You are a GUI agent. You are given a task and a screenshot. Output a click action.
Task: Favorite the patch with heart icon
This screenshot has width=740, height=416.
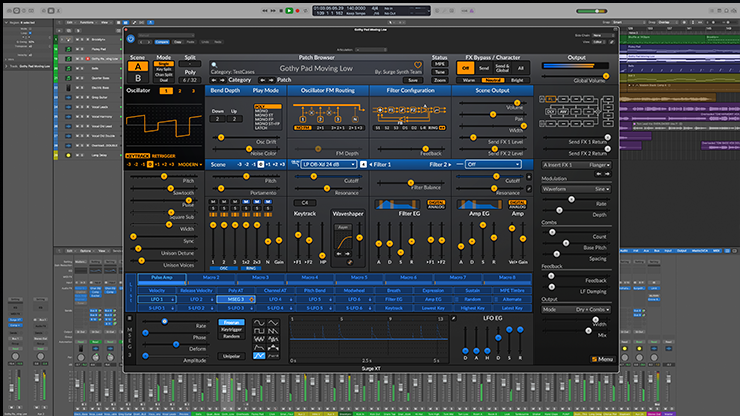pos(418,65)
